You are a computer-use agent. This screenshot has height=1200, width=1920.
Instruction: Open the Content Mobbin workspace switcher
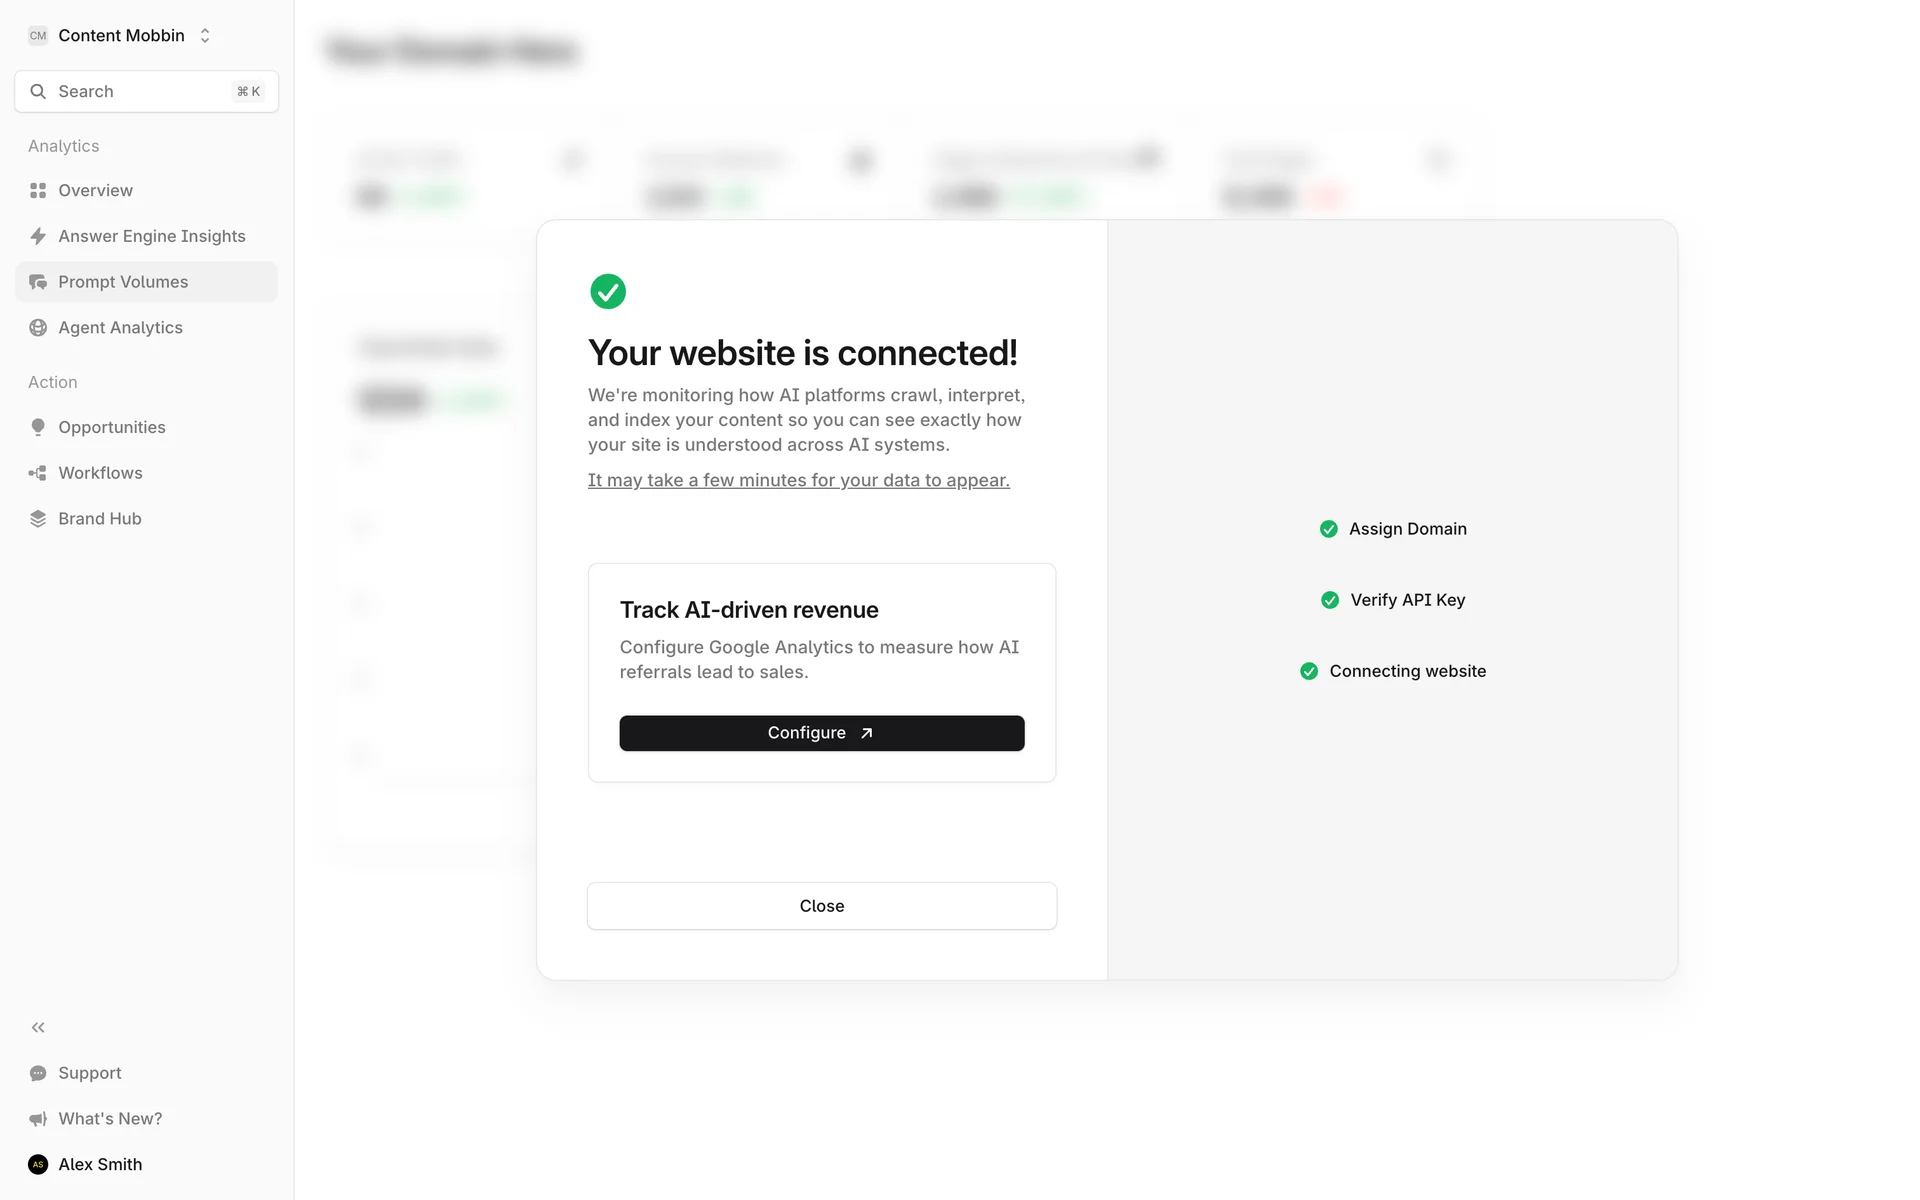(x=120, y=36)
